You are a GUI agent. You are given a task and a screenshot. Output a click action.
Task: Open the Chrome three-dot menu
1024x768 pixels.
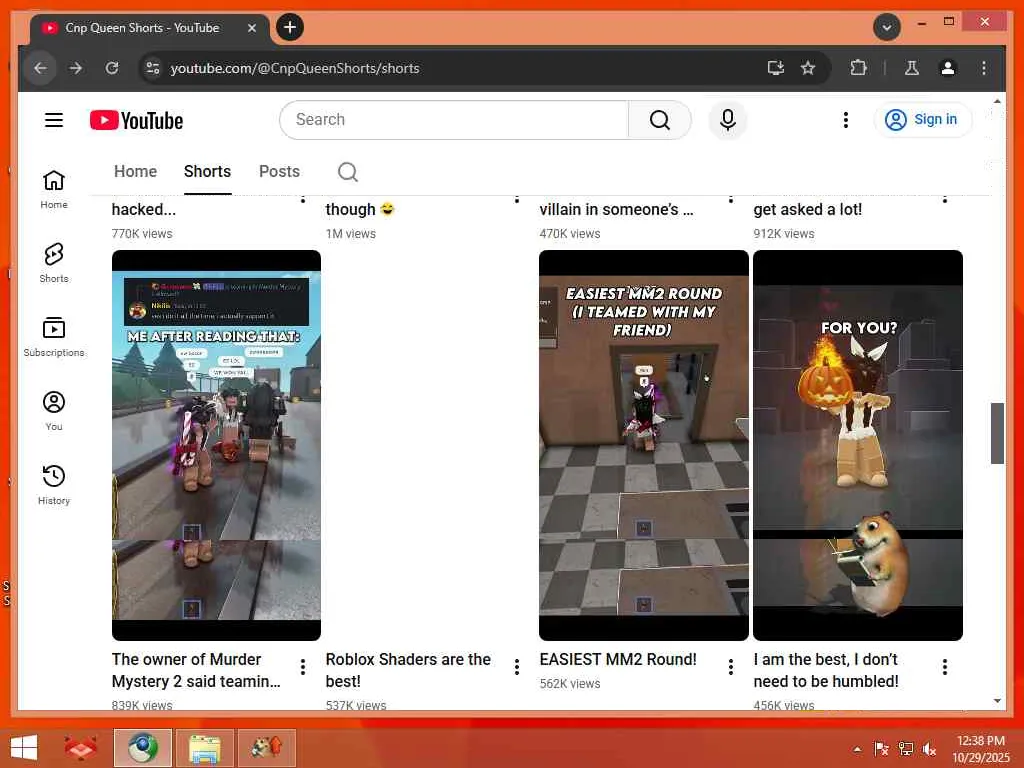coord(984,68)
